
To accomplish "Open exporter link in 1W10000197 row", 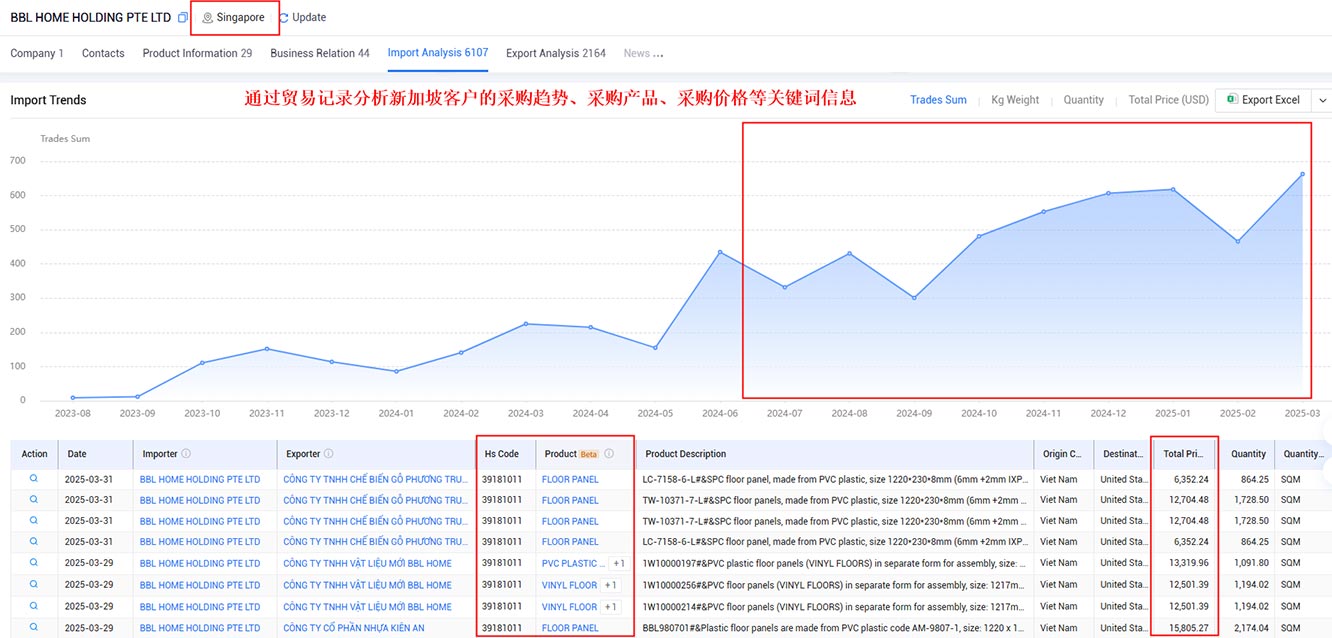I will (367, 563).
